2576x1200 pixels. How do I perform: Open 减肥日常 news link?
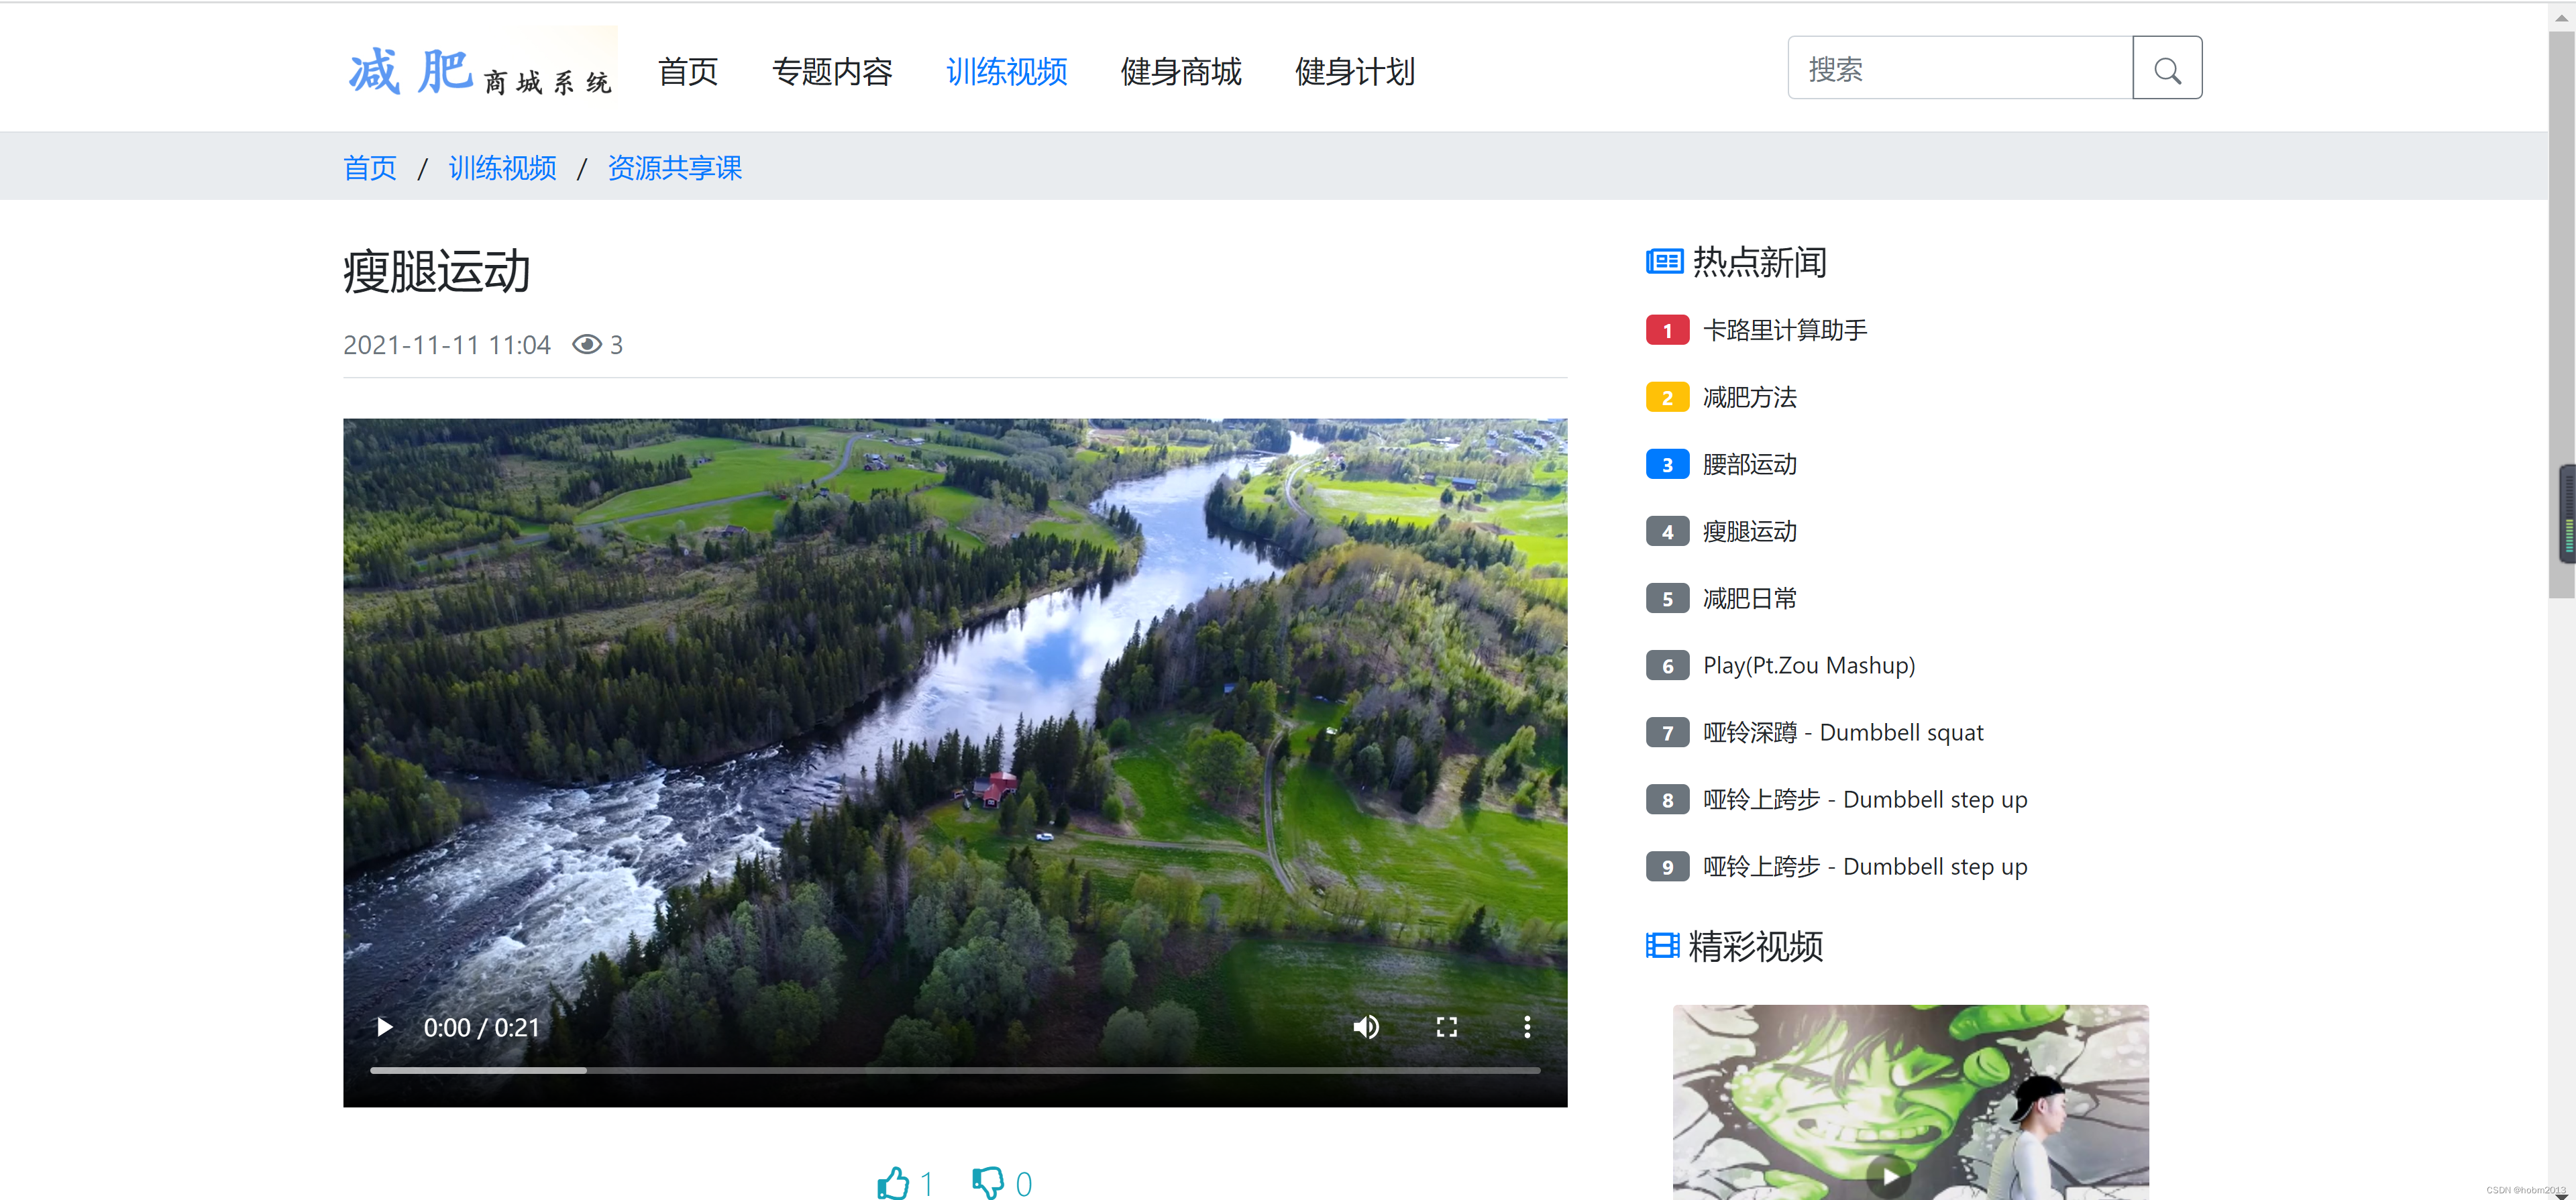1750,598
